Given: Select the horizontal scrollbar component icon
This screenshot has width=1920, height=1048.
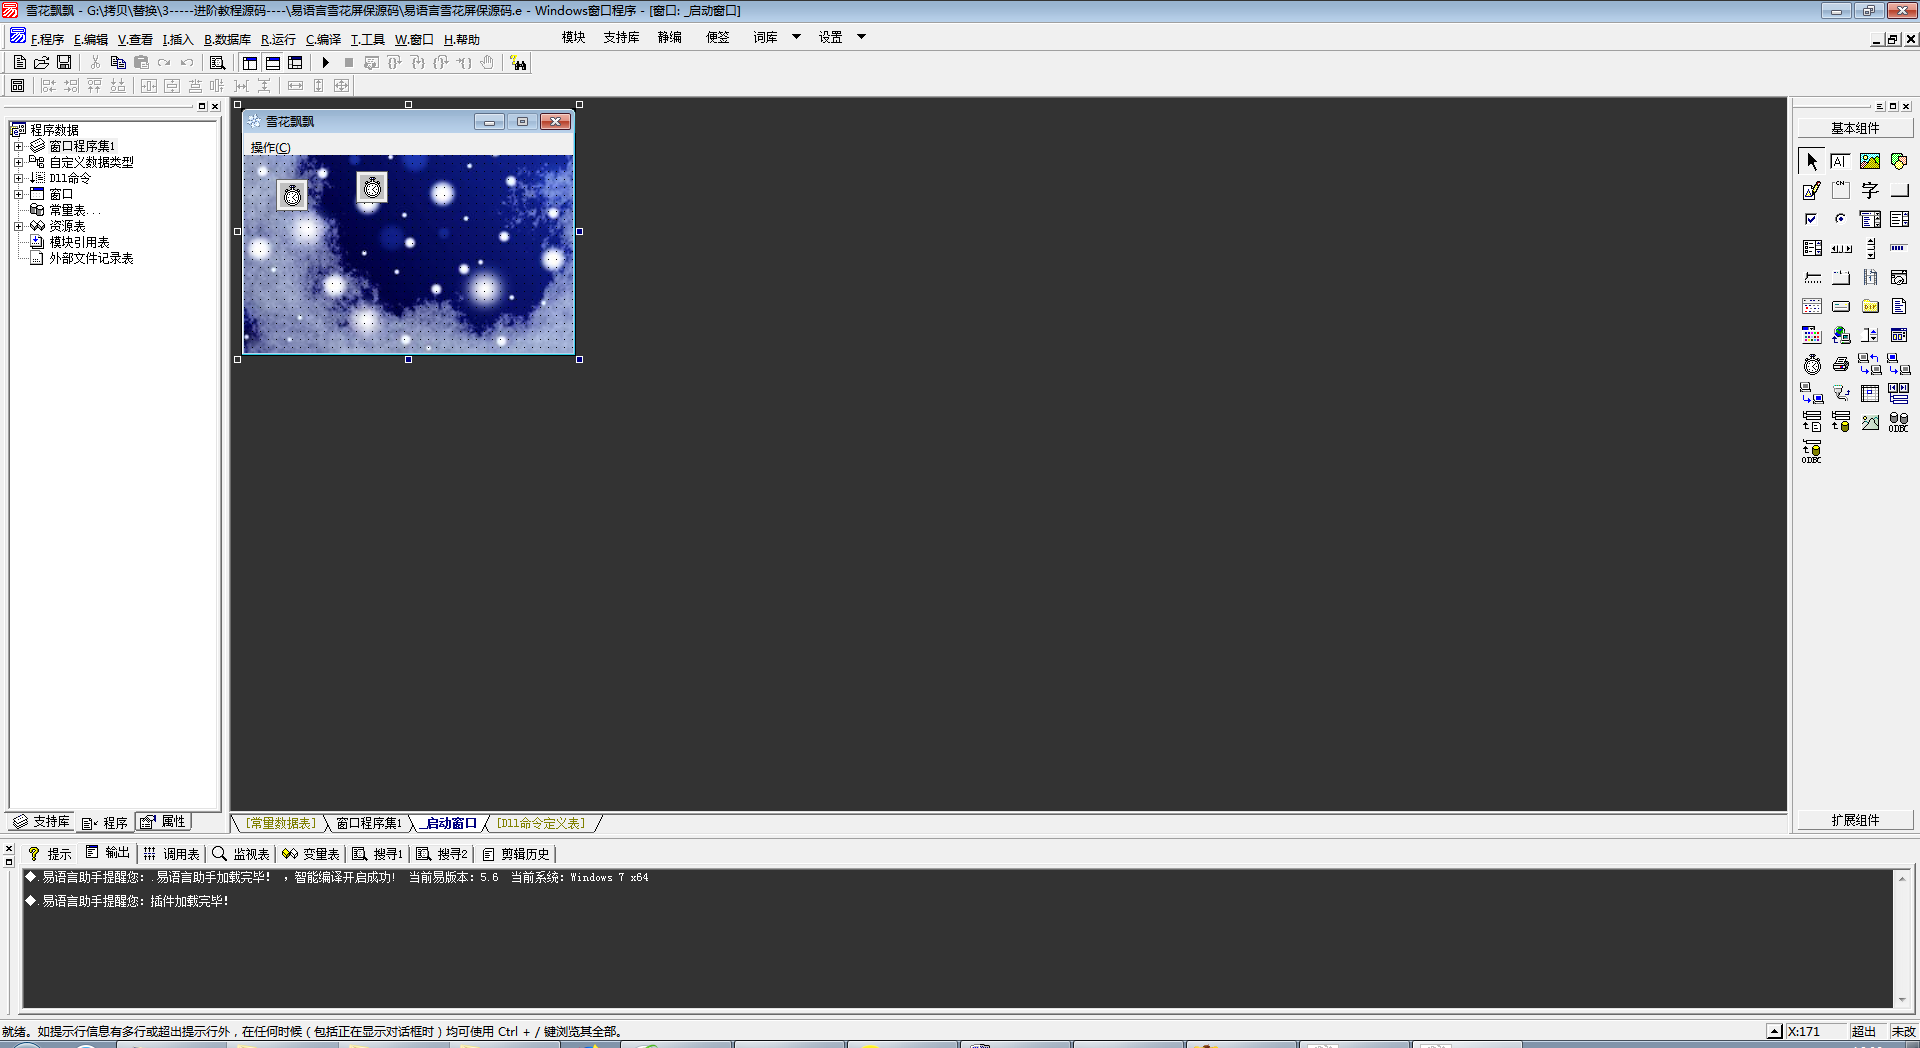Looking at the screenshot, I should point(1841,248).
